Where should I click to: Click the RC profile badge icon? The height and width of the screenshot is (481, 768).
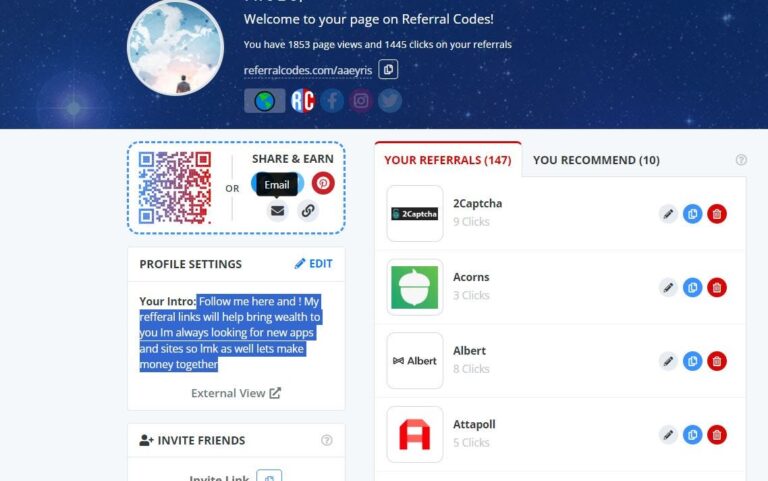[x=303, y=101]
